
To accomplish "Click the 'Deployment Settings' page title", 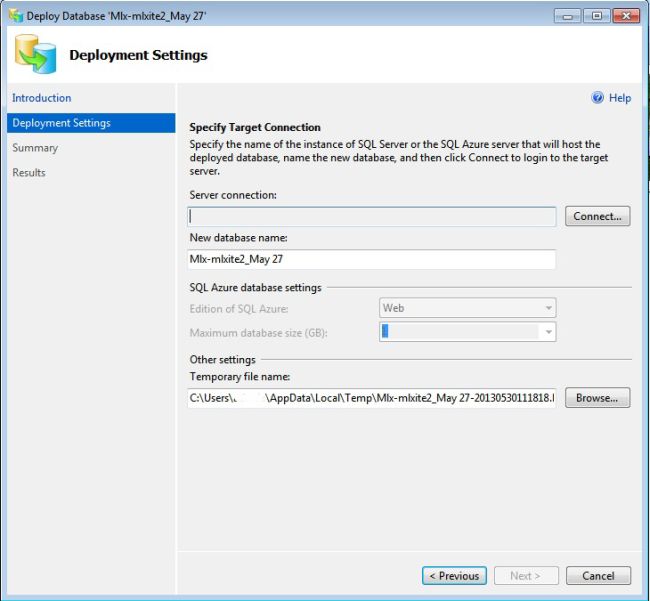I will point(138,55).
